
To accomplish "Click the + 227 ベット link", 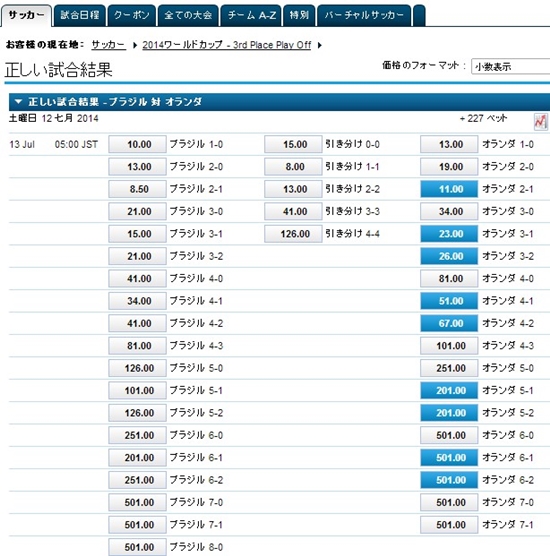I will click(x=483, y=118).
